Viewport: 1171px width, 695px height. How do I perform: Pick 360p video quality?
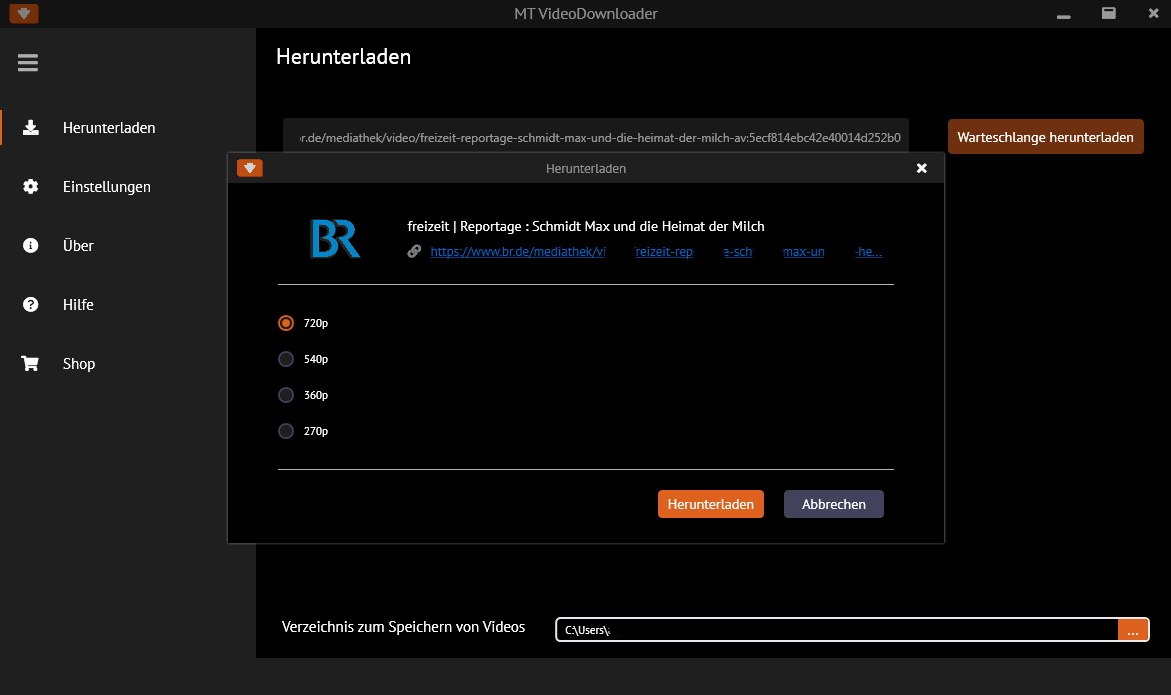pos(286,395)
